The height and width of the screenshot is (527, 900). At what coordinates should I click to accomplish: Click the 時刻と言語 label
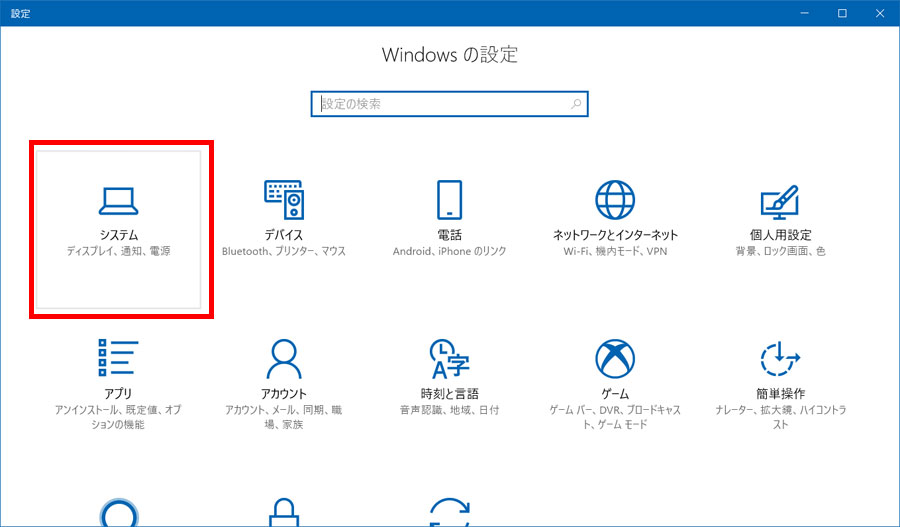(x=449, y=394)
